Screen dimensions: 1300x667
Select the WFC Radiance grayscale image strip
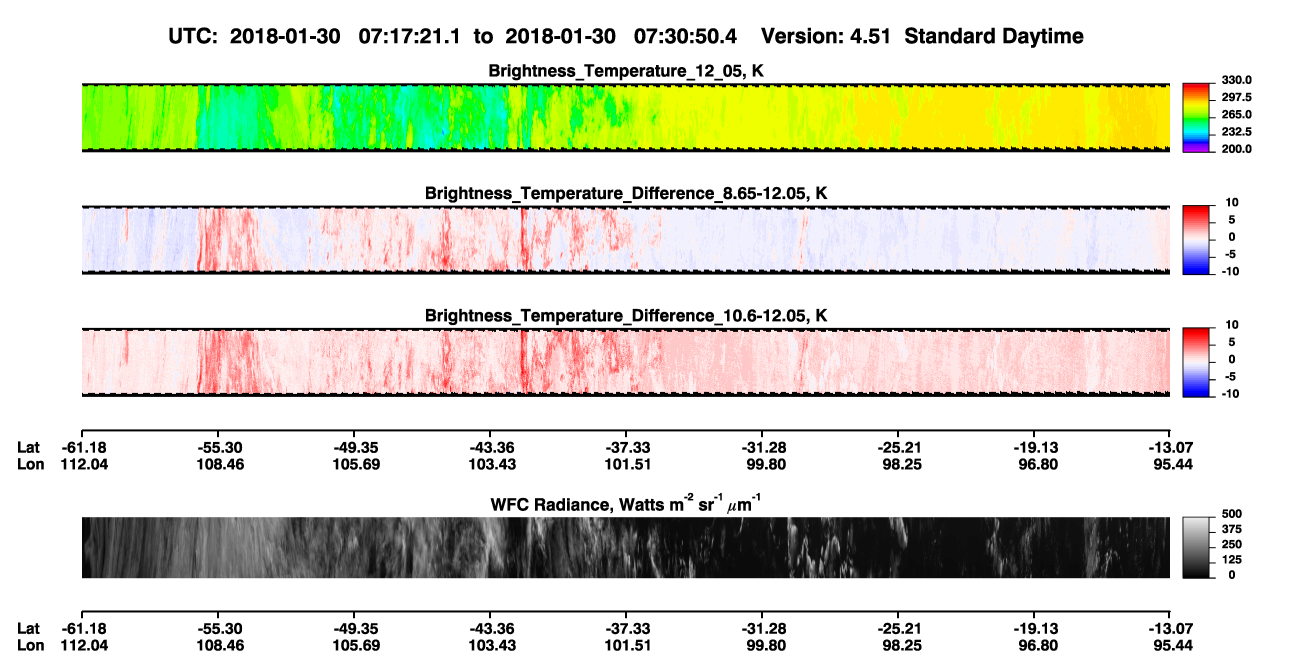click(x=626, y=547)
